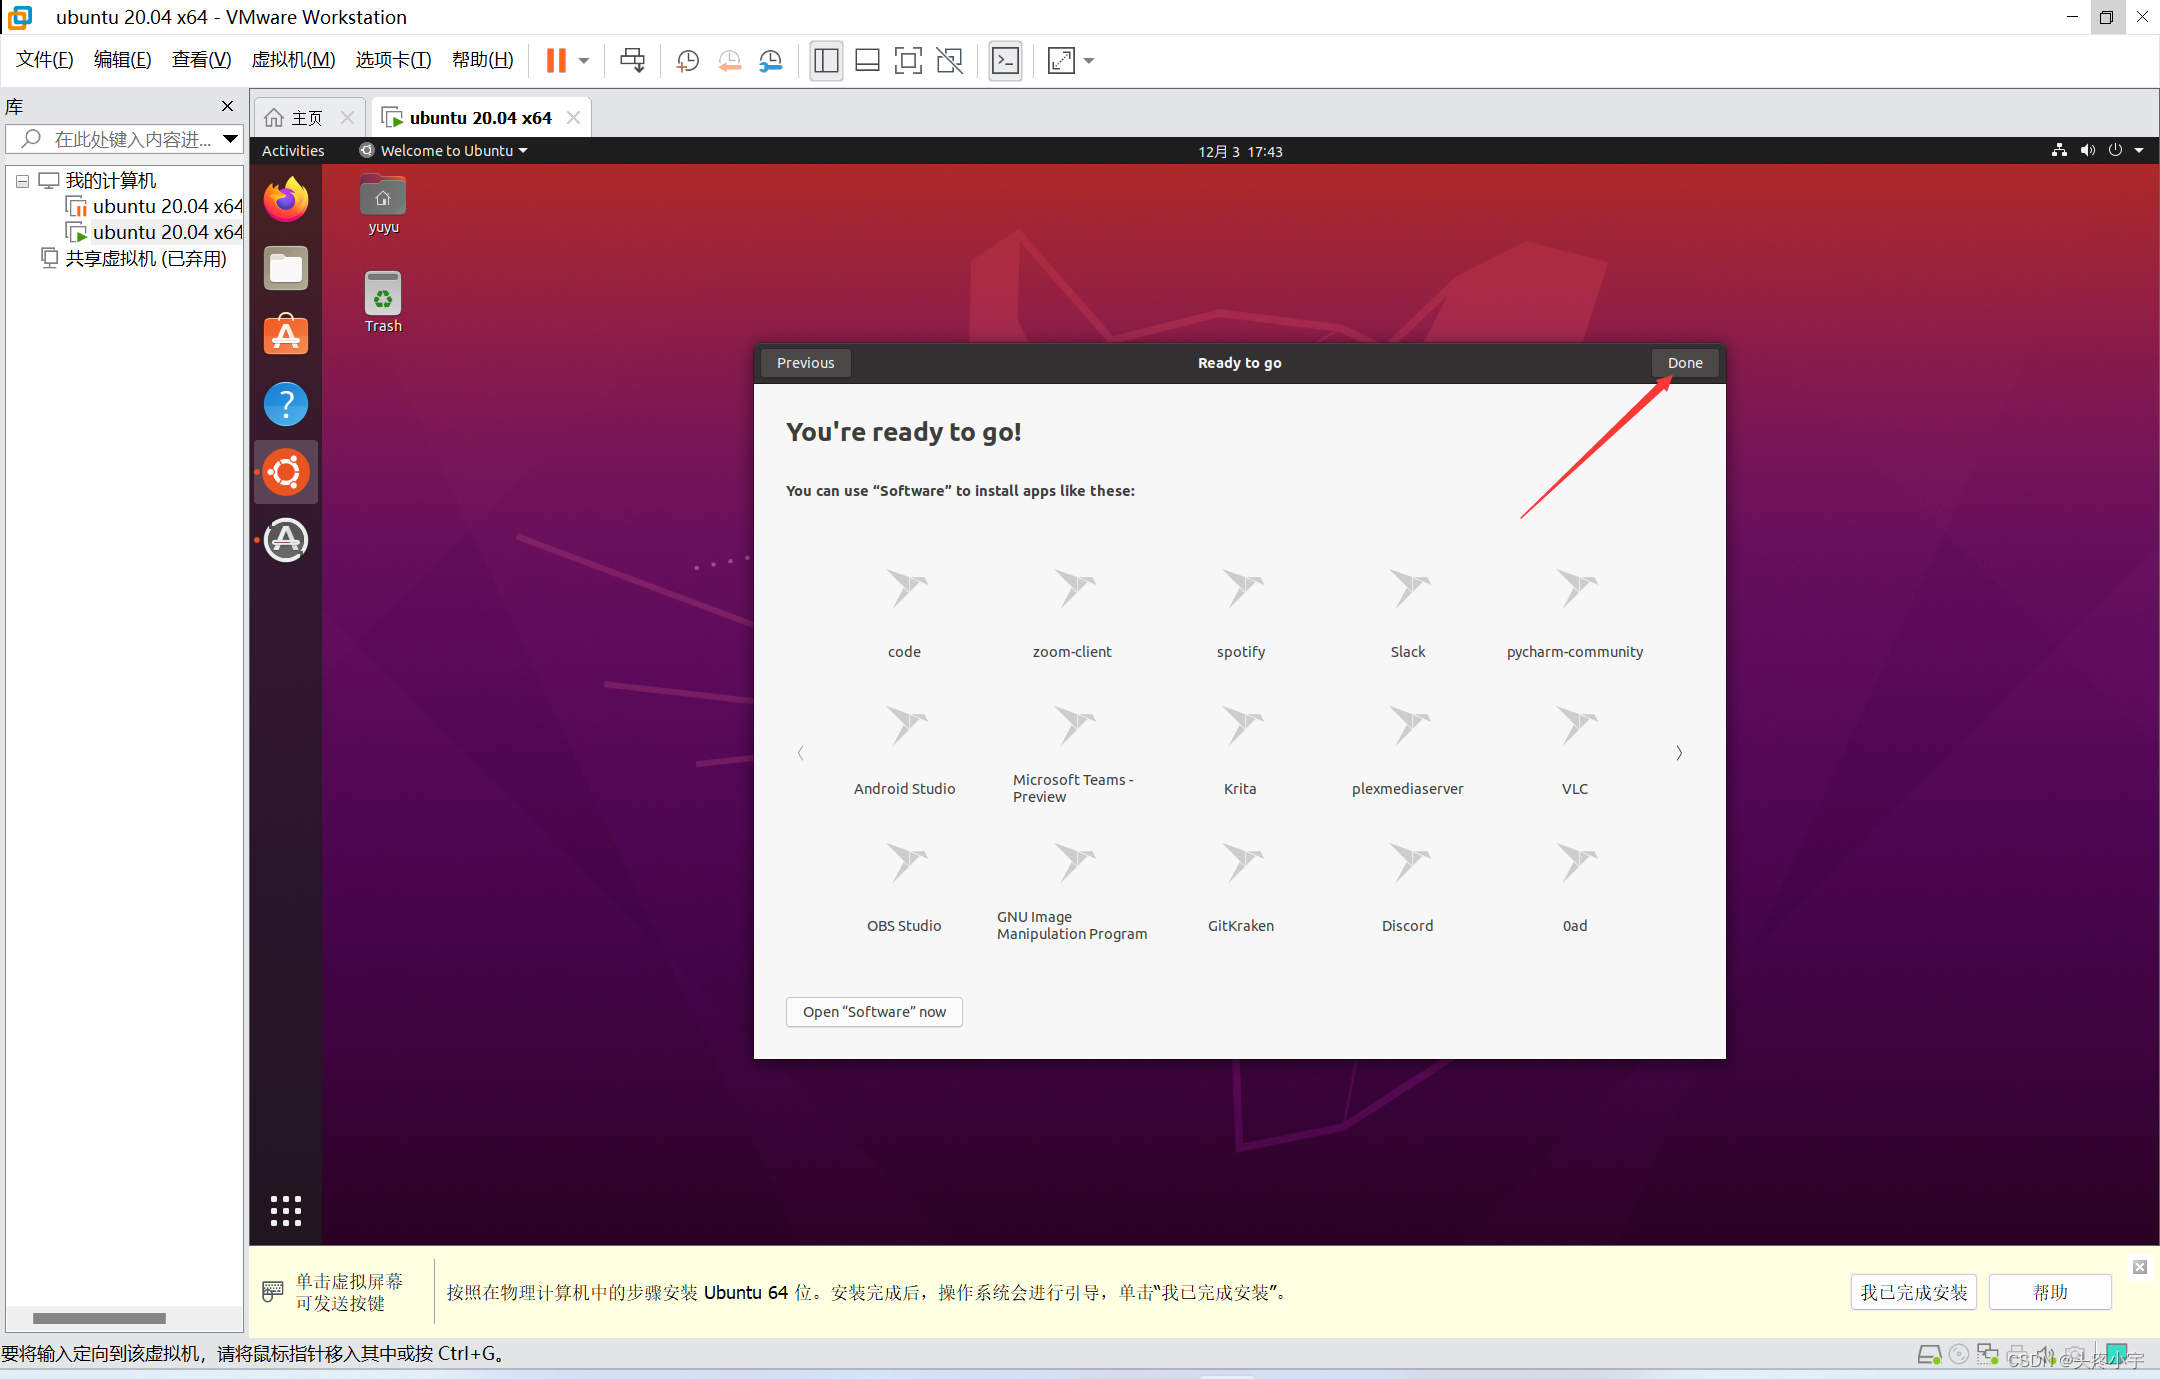Toggle the thumbnail bar view icon
Screen dimensions: 2160x1379
click(867, 61)
